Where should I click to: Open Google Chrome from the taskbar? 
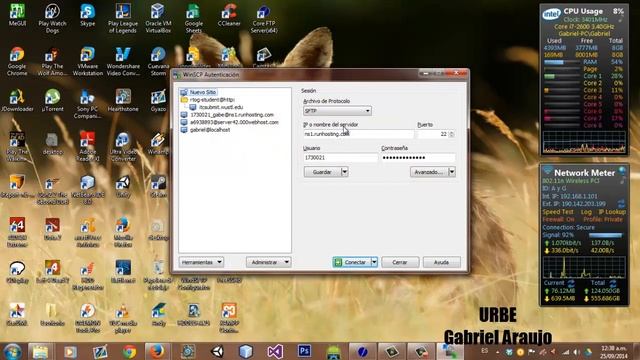pyautogui.click(x=129, y=351)
